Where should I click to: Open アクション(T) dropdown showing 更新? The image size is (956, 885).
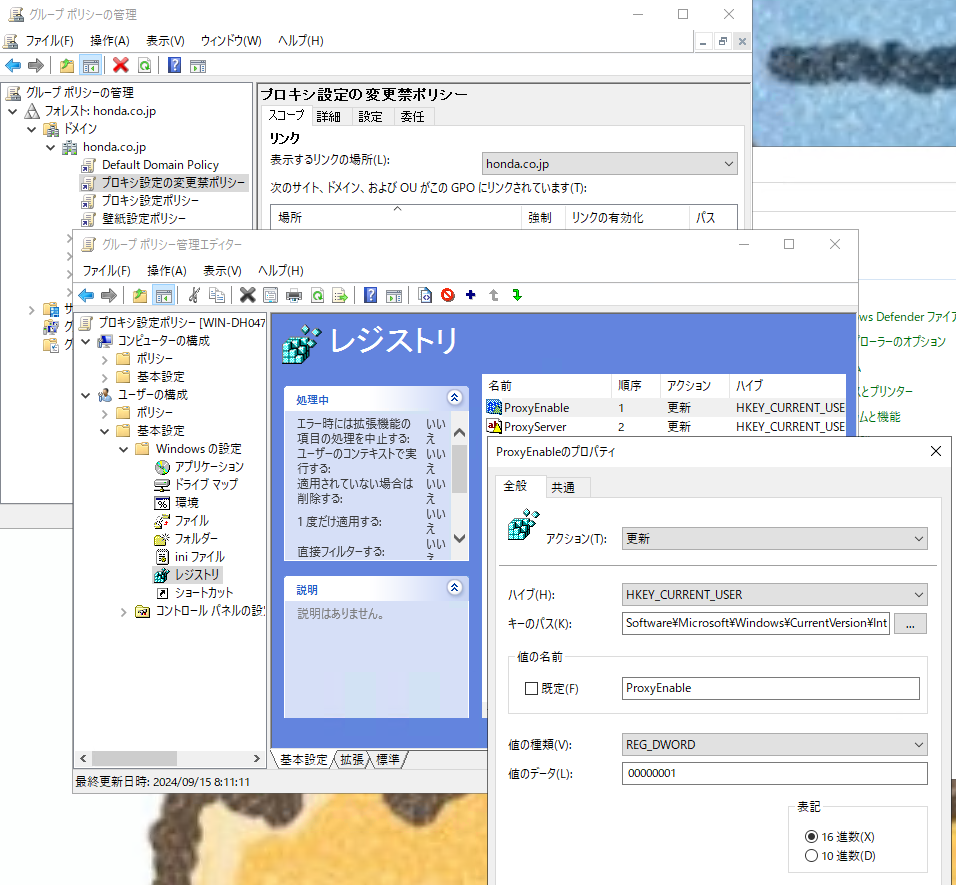[x=774, y=539]
